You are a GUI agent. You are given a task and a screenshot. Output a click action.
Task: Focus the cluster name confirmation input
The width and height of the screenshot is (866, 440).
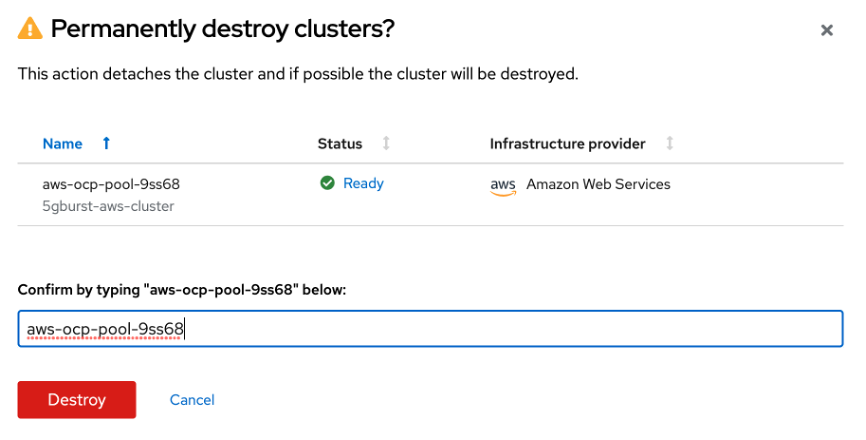tap(430, 329)
